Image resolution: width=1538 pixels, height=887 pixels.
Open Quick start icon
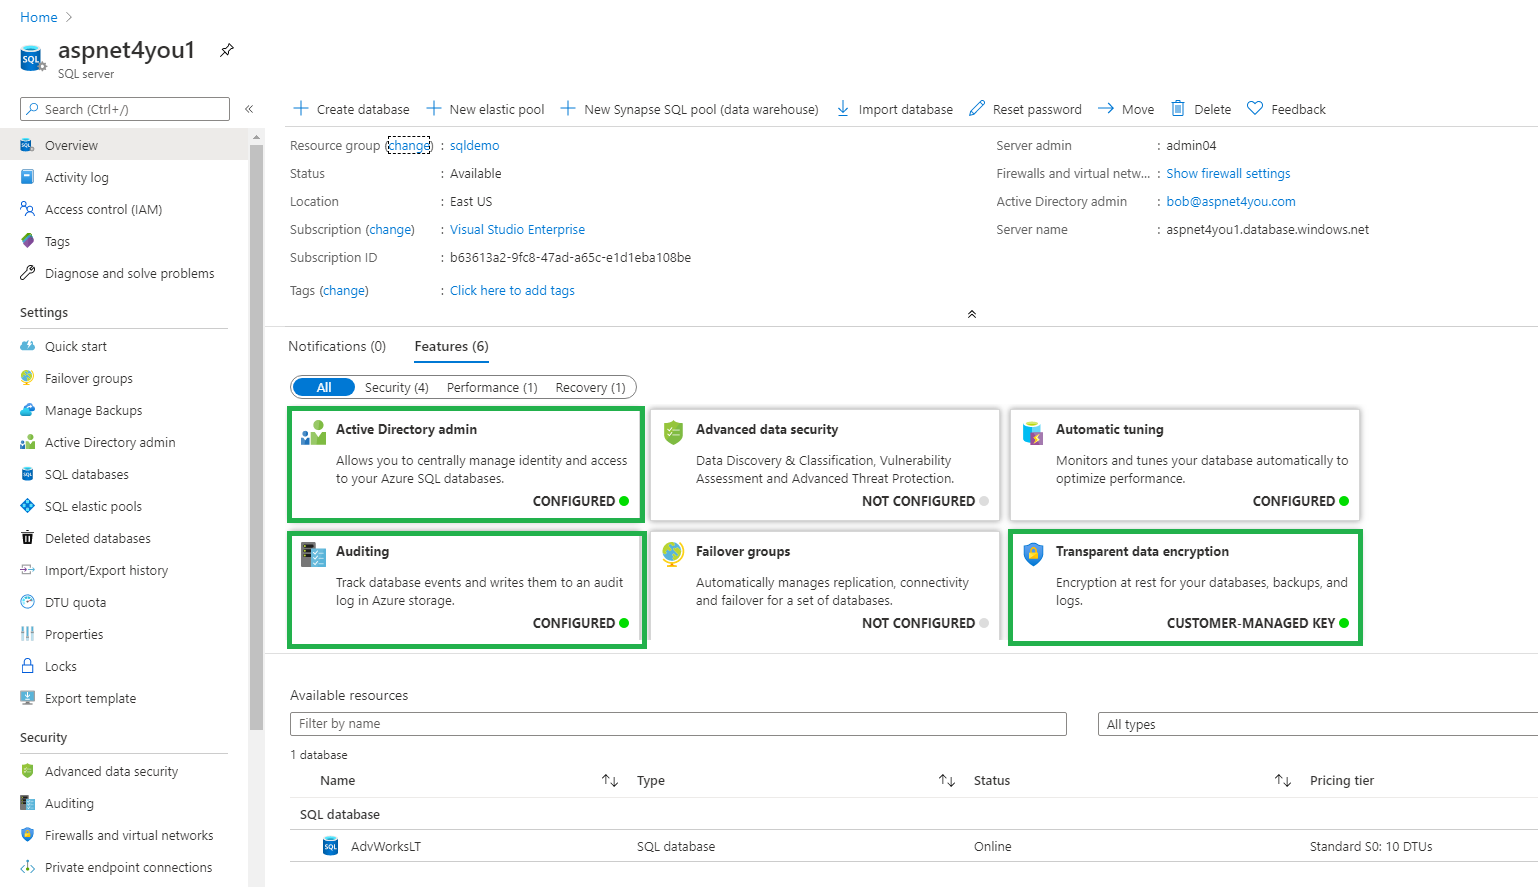27,346
